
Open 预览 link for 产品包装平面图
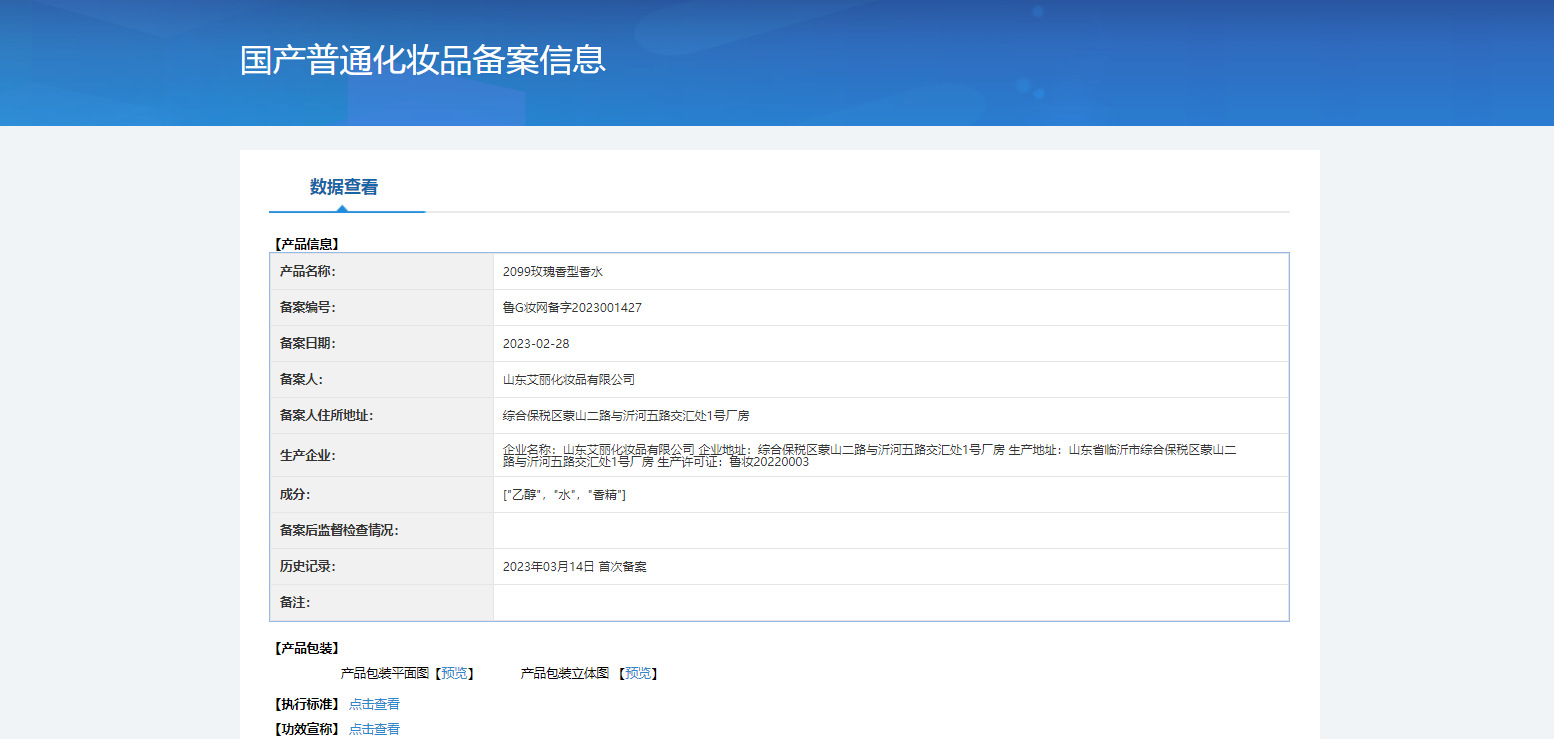coord(454,673)
